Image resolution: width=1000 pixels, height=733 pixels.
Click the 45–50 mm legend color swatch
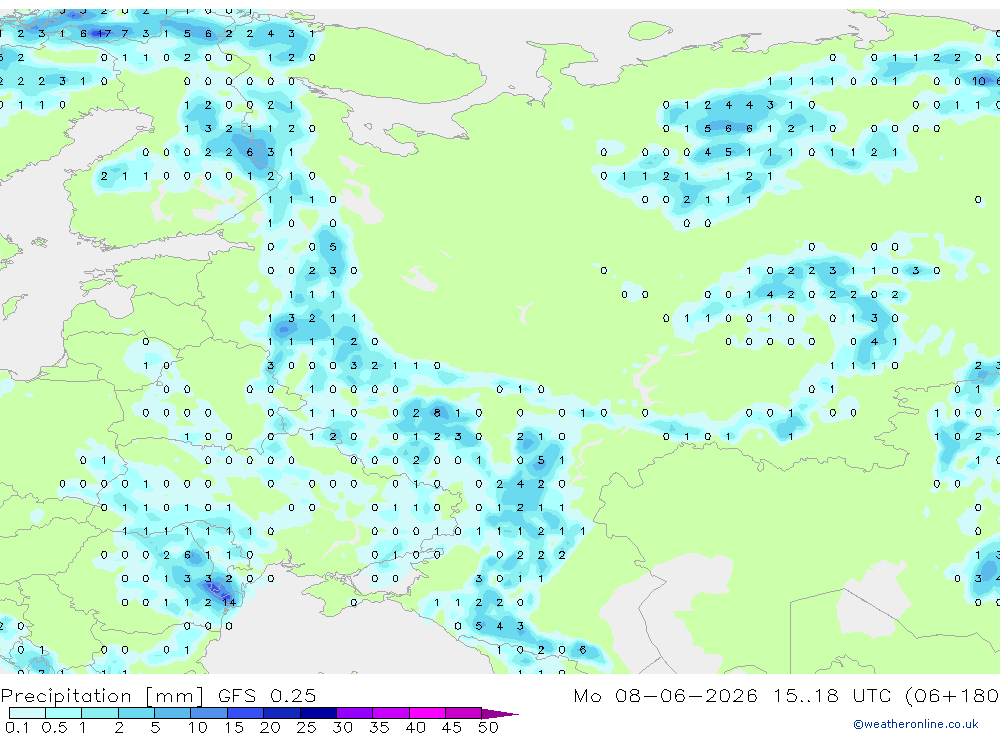pyautogui.click(x=464, y=713)
